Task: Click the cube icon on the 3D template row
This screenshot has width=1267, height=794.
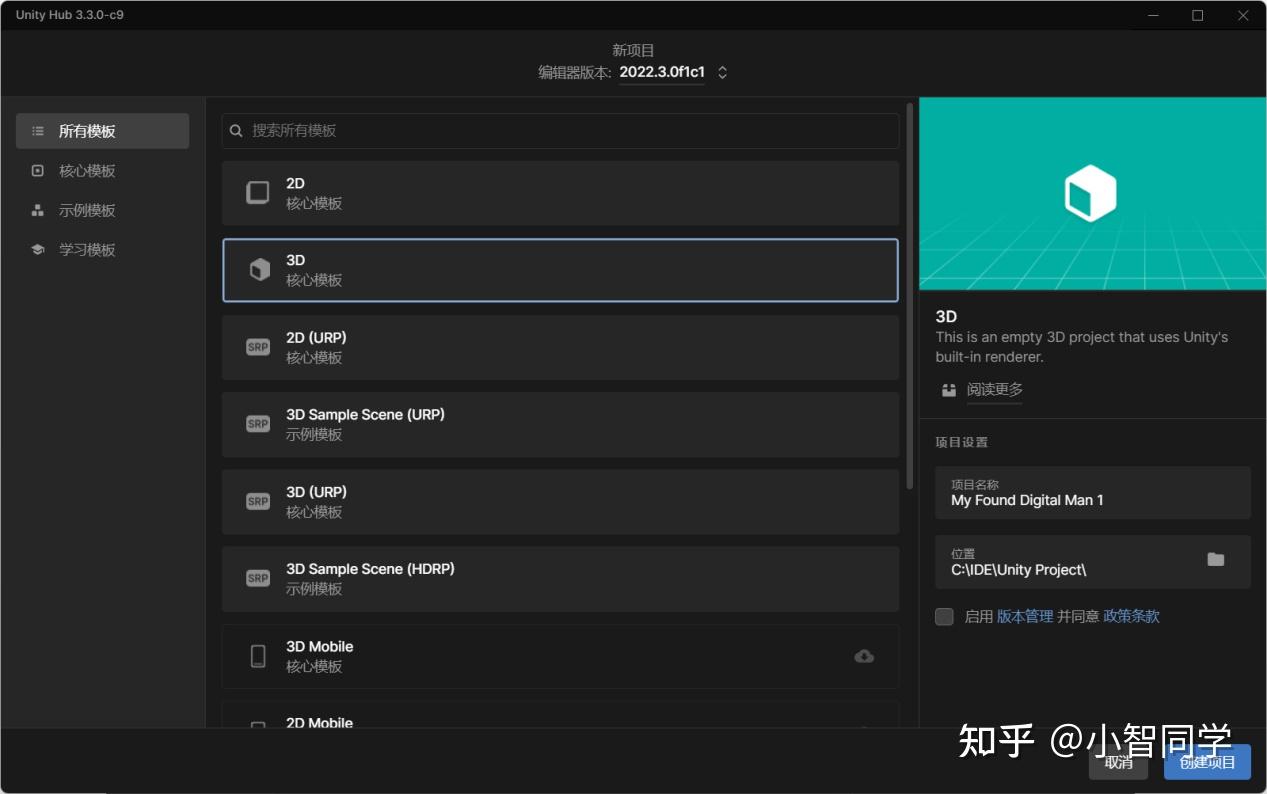Action: tap(257, 269)
